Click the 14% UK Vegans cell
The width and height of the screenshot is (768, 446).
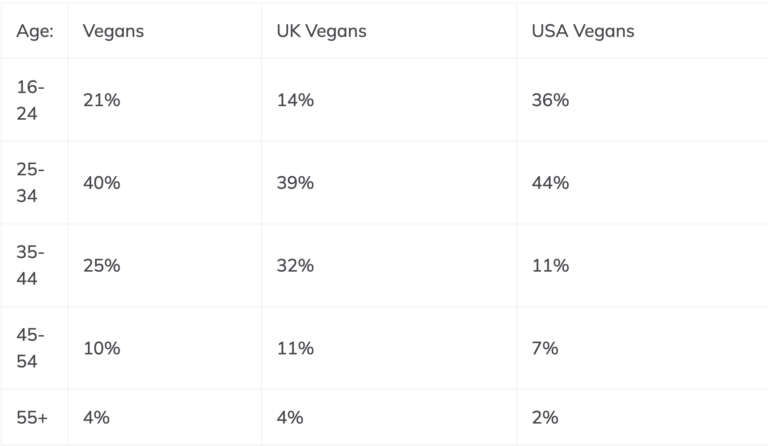click(295, 100)
